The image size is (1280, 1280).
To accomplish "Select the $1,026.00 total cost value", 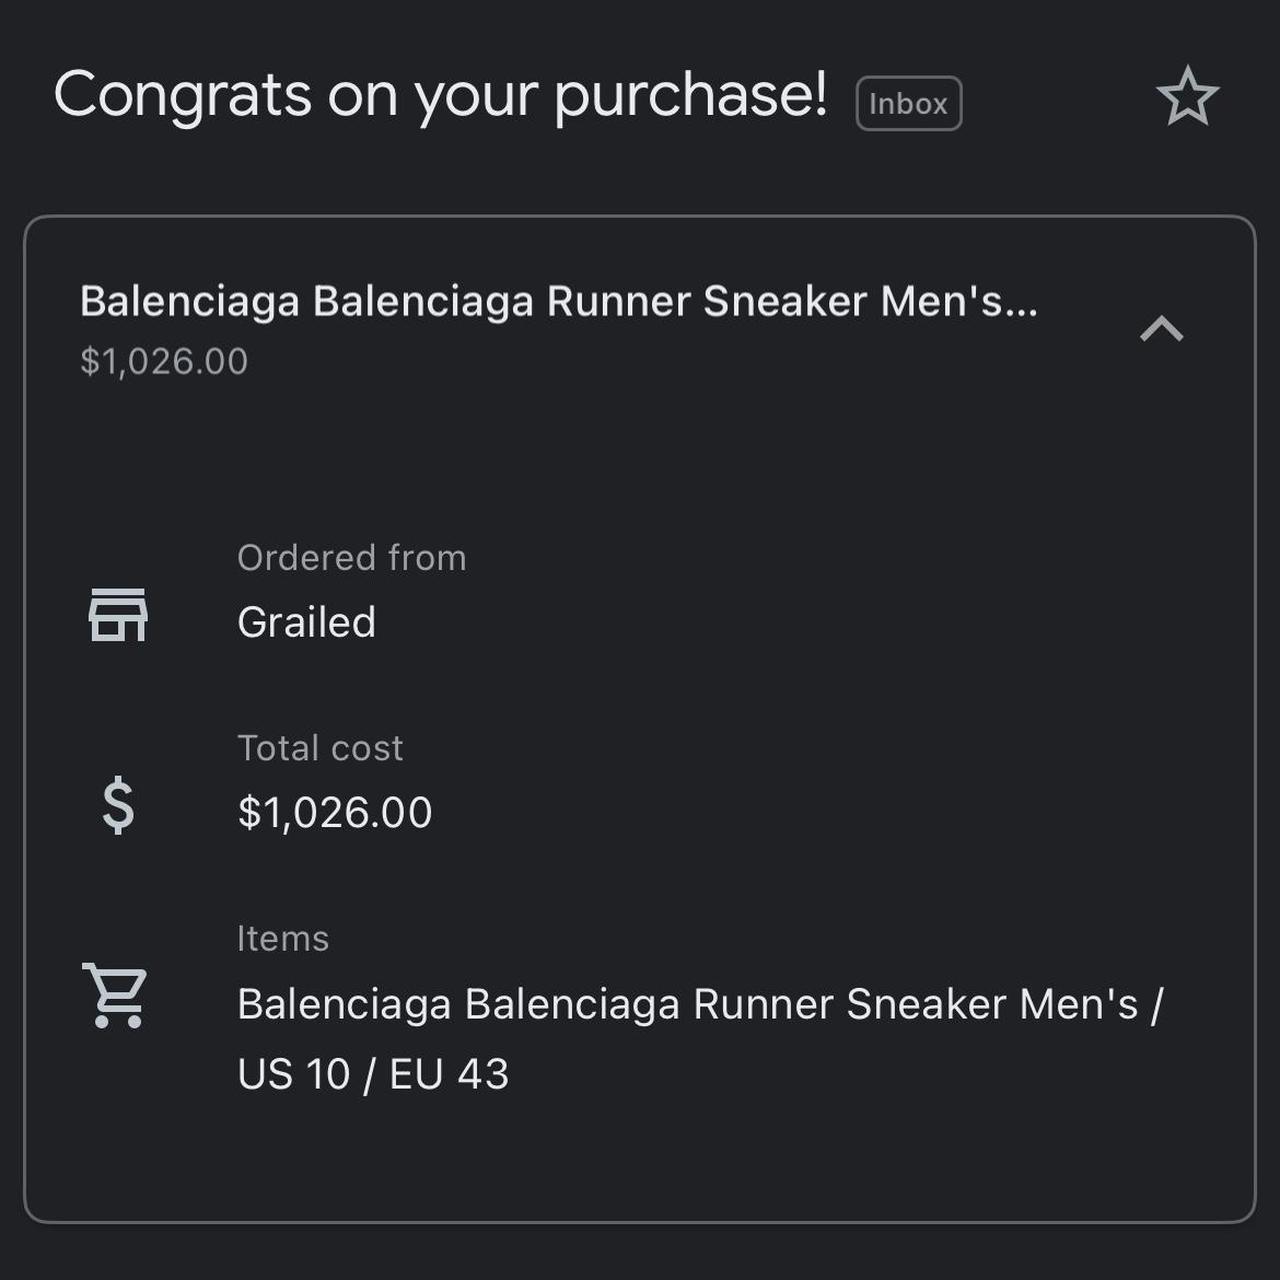I will [x=335, y=812].
